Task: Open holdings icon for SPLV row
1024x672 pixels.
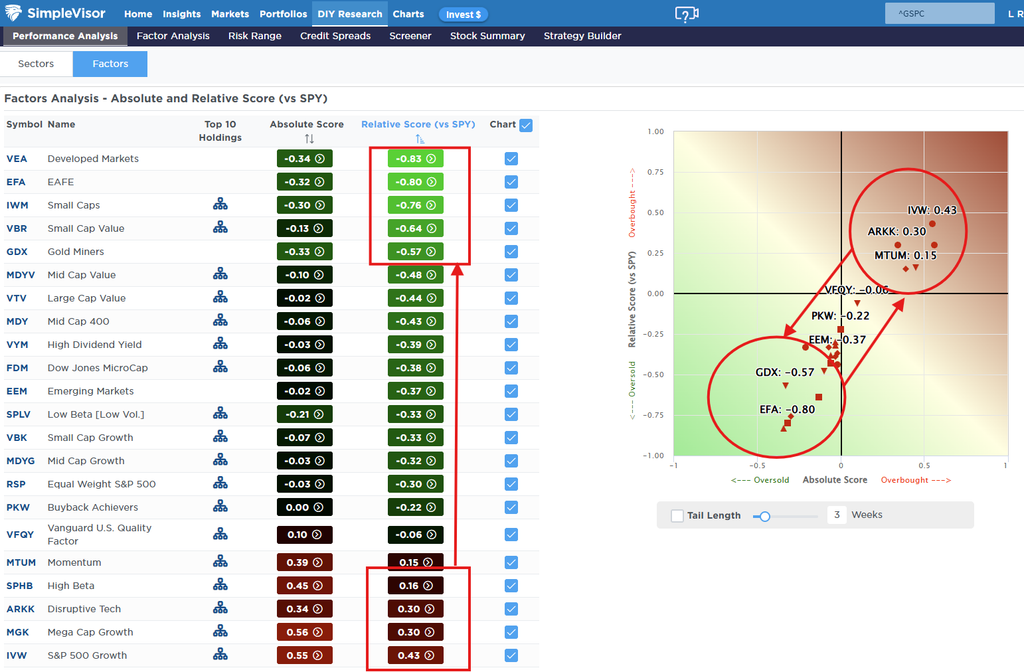Action: point(220,414)
